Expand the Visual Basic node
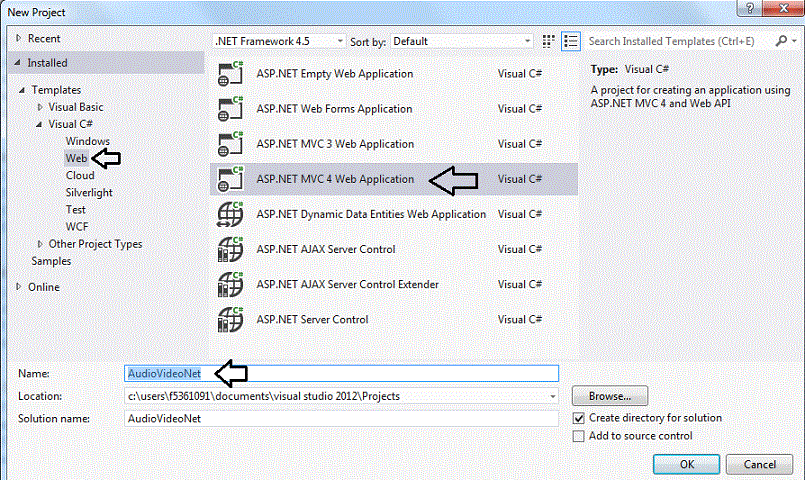This screenshot has height=480, width=805. pos(40,107)
